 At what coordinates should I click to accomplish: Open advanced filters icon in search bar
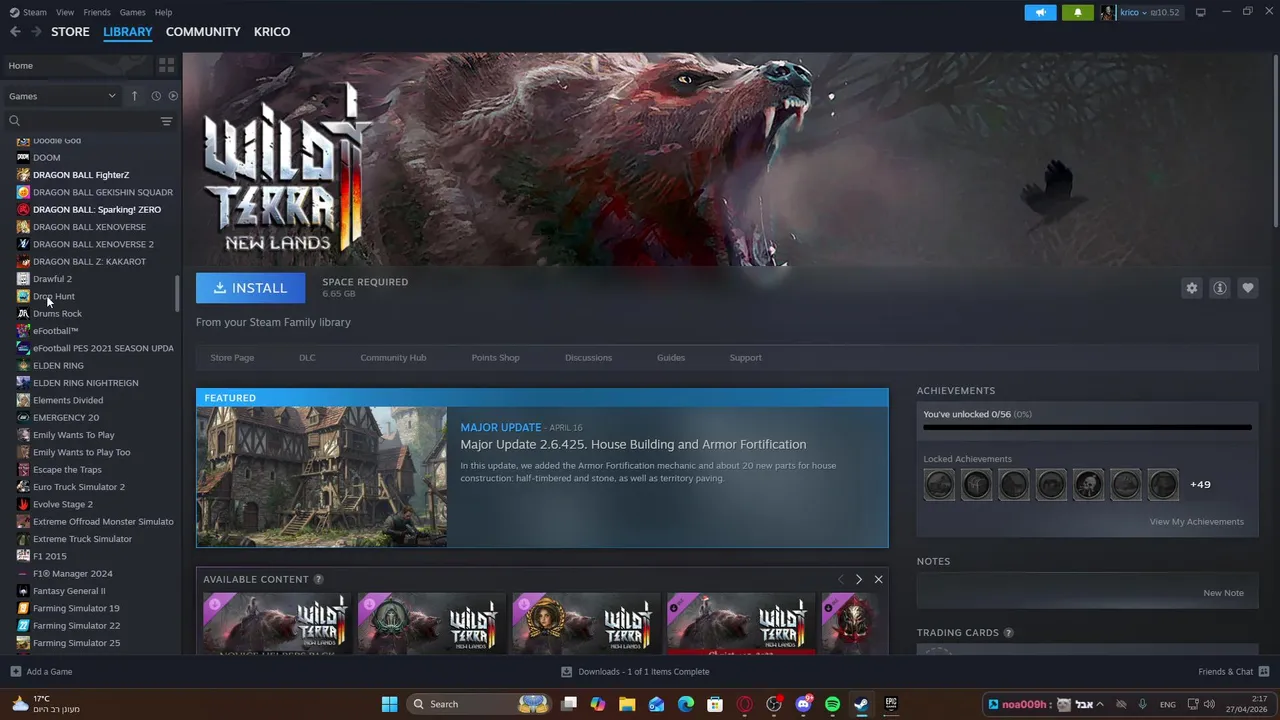[167, 121]
